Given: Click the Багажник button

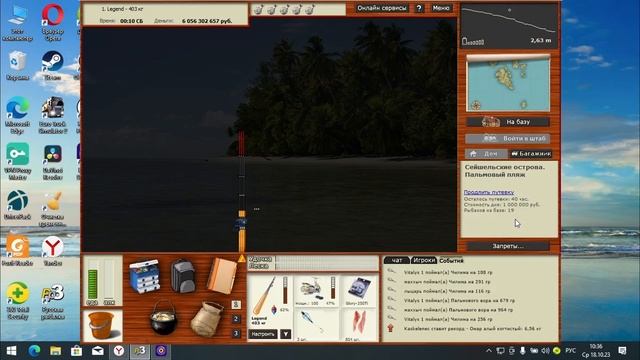Looking at the screenshot, I should 531,153.
